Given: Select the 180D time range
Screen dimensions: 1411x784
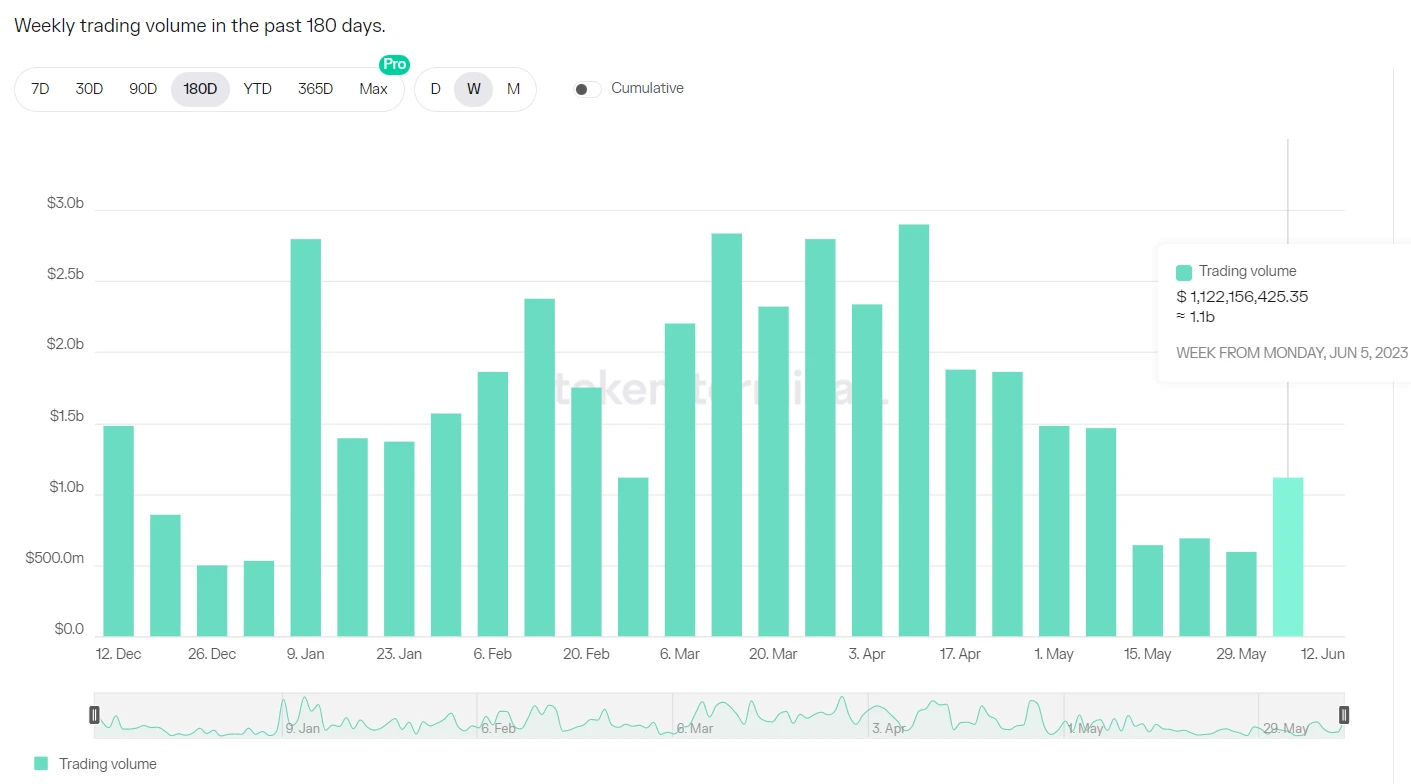Looking at the screenshot, I should click(200, 89).
